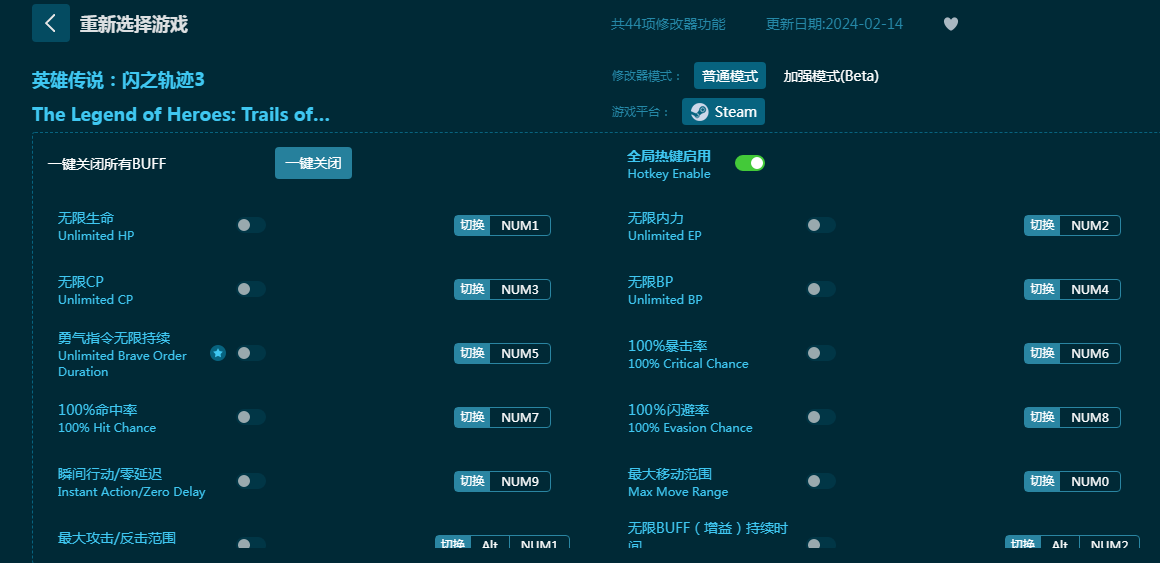This screenshot has height=563, width=1160.
Task: Click the Steam logo icon
Action: pyautogui.click(x=699, y=112)
